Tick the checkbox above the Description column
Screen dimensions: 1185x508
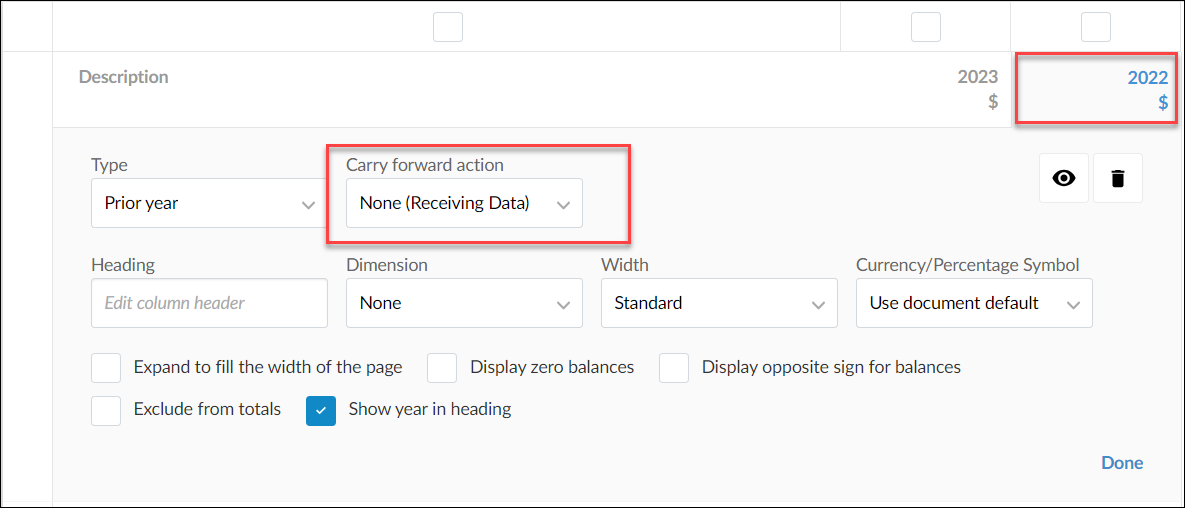pyautogui.click(x=447, y=27)
